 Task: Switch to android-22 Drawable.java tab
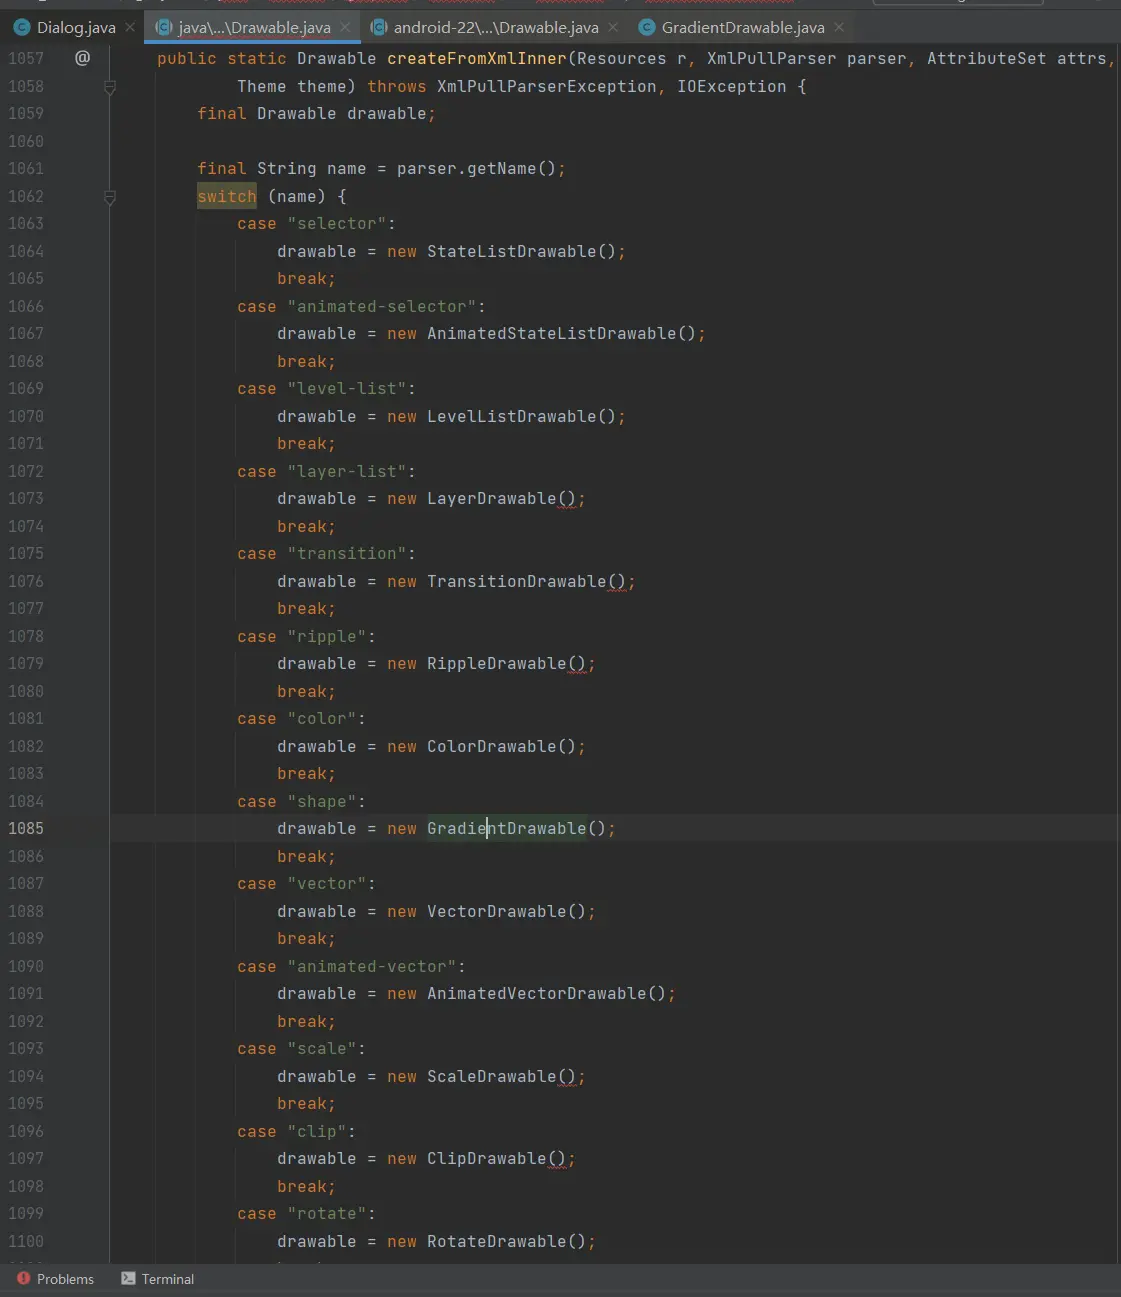click(x=495, y=27)
